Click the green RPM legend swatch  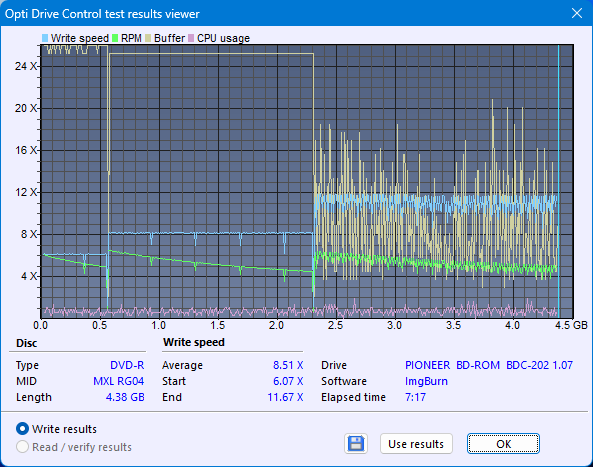click(x=115, y=38)
